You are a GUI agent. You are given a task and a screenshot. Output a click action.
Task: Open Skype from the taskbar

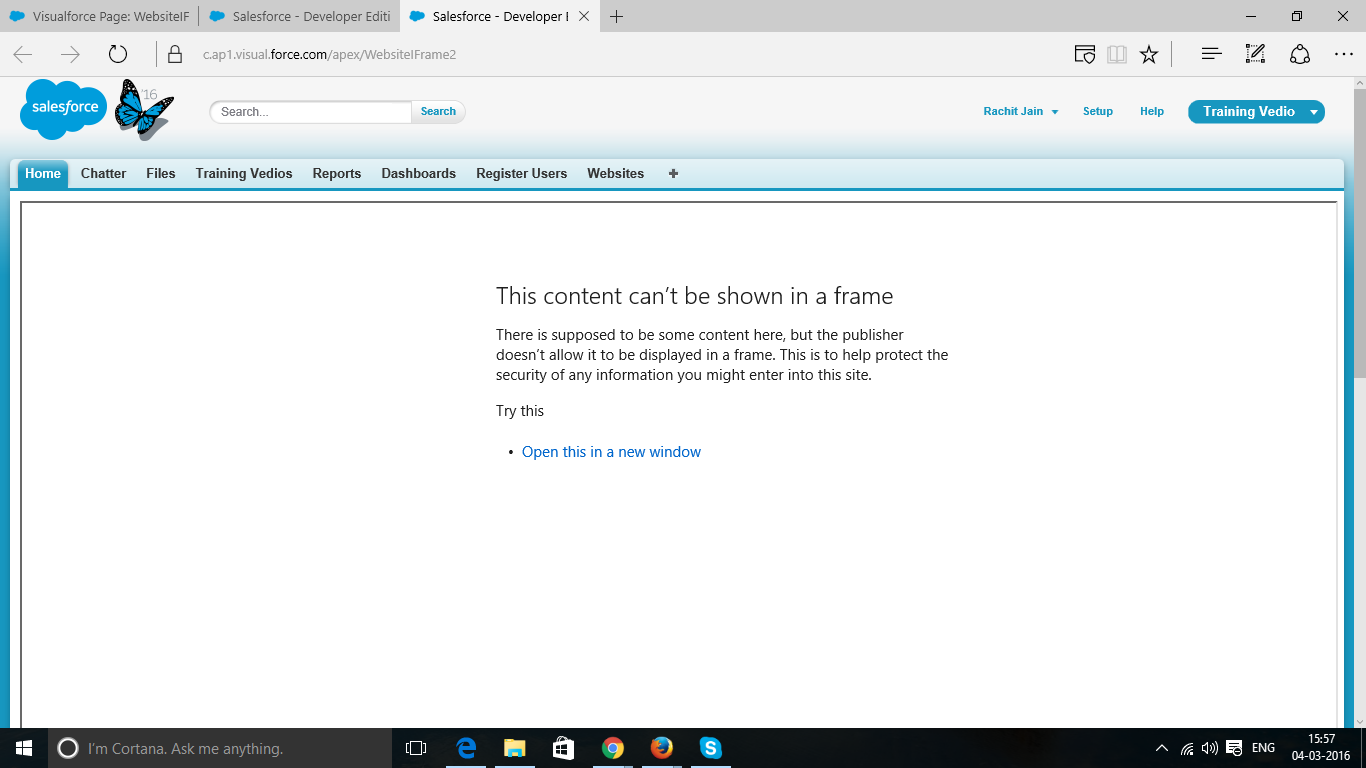tap(710, 748)
